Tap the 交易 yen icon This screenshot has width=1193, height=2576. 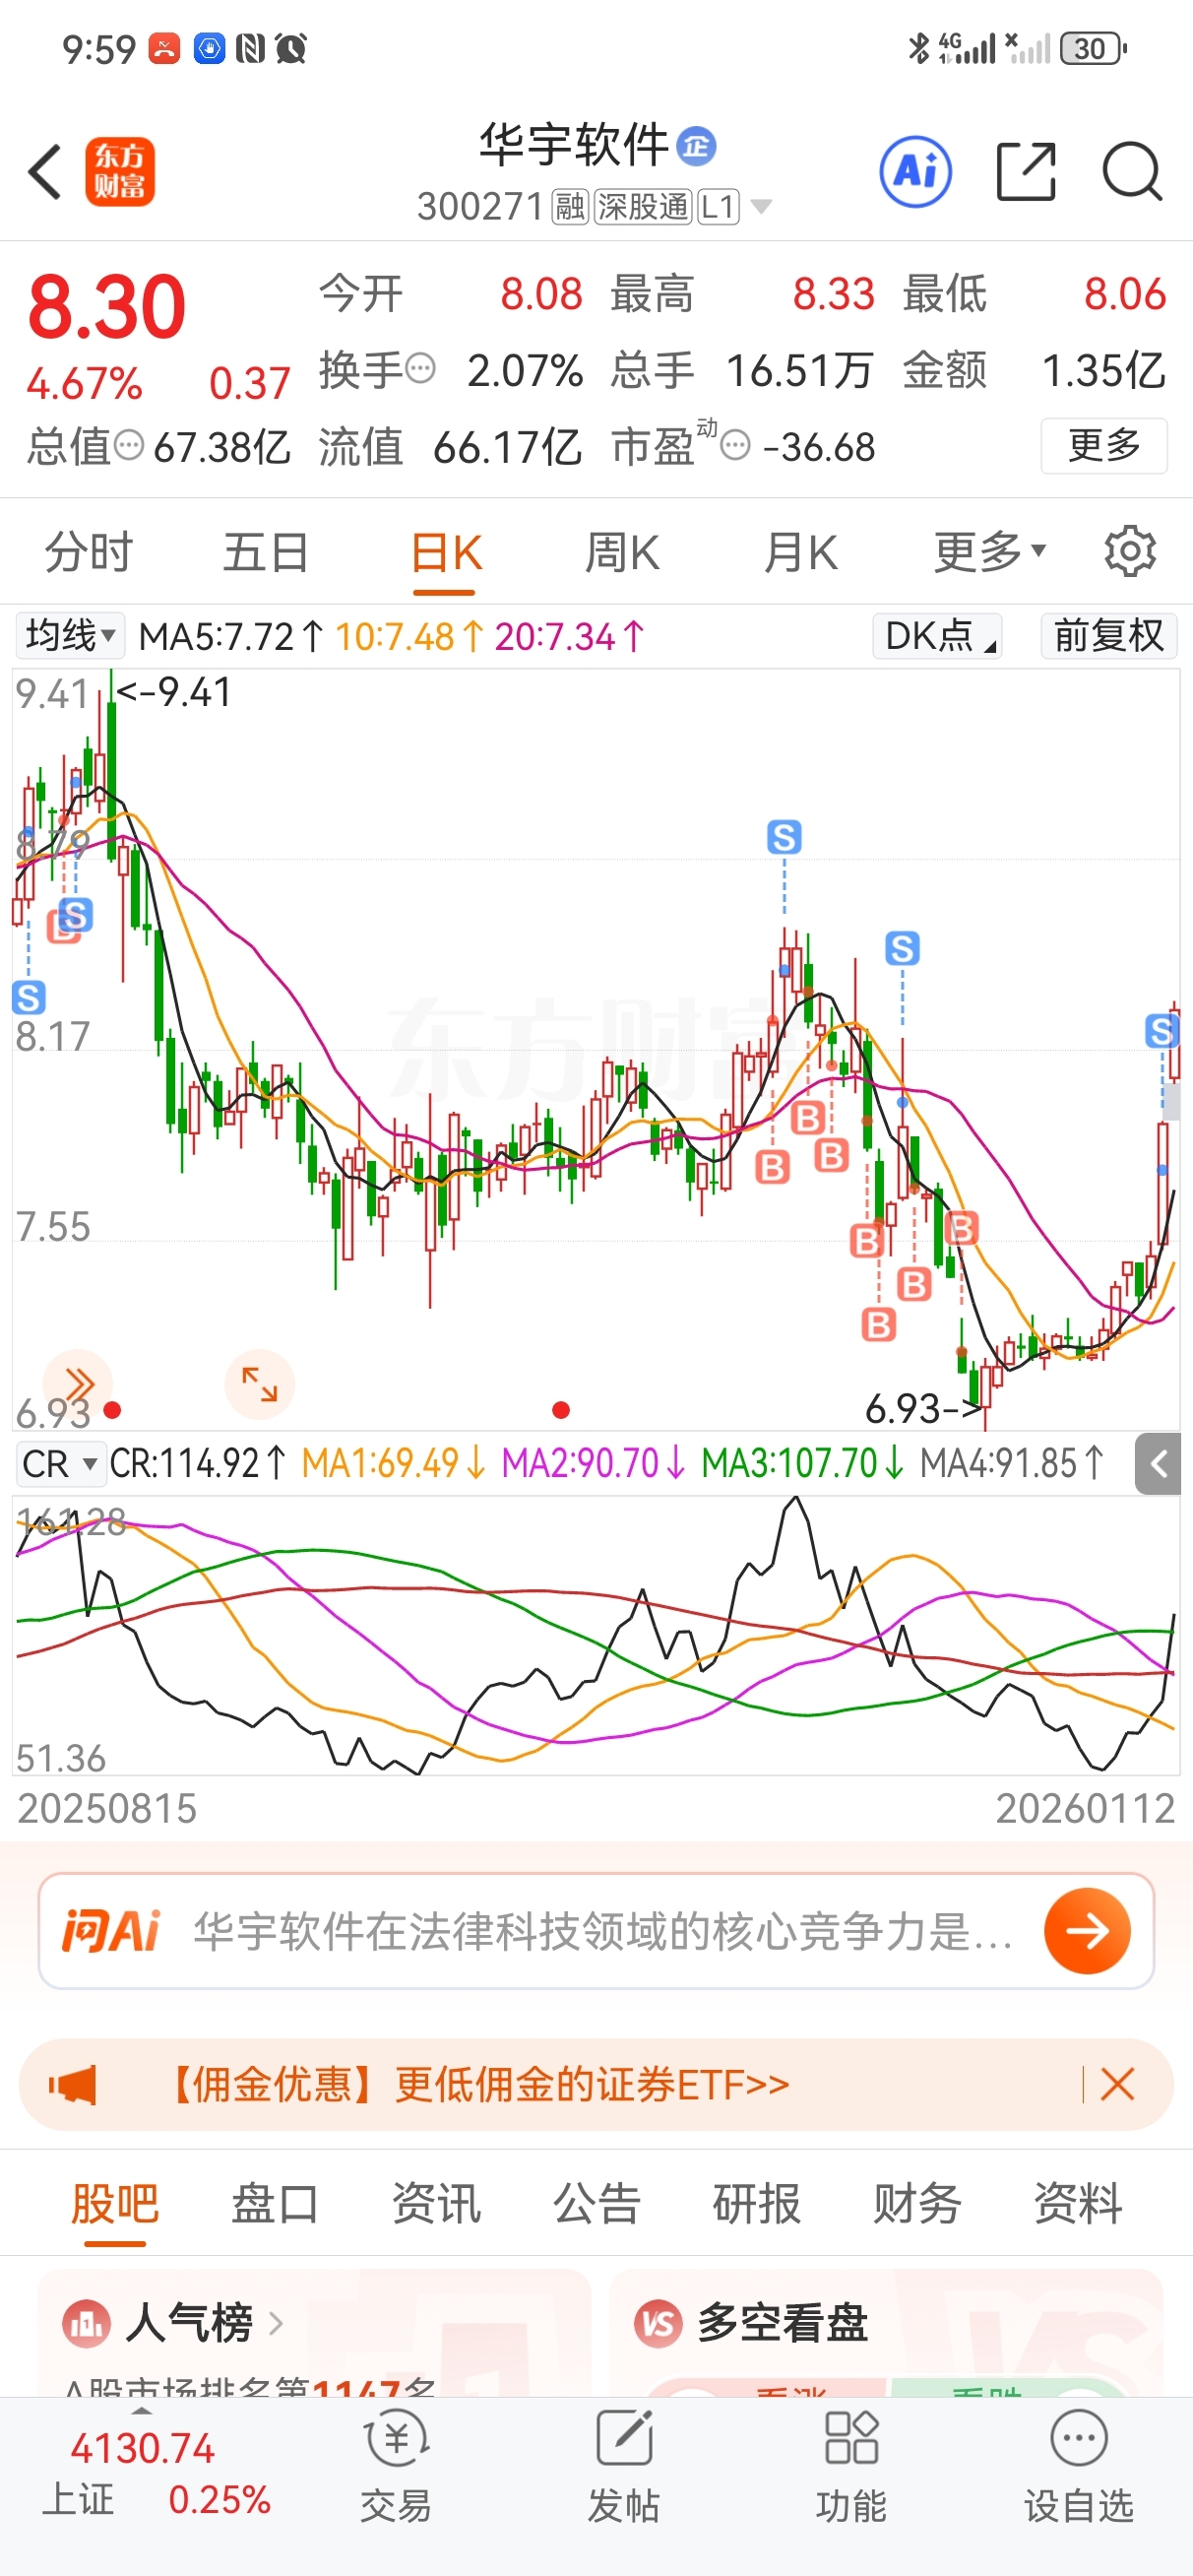[x=396, y=2440]
